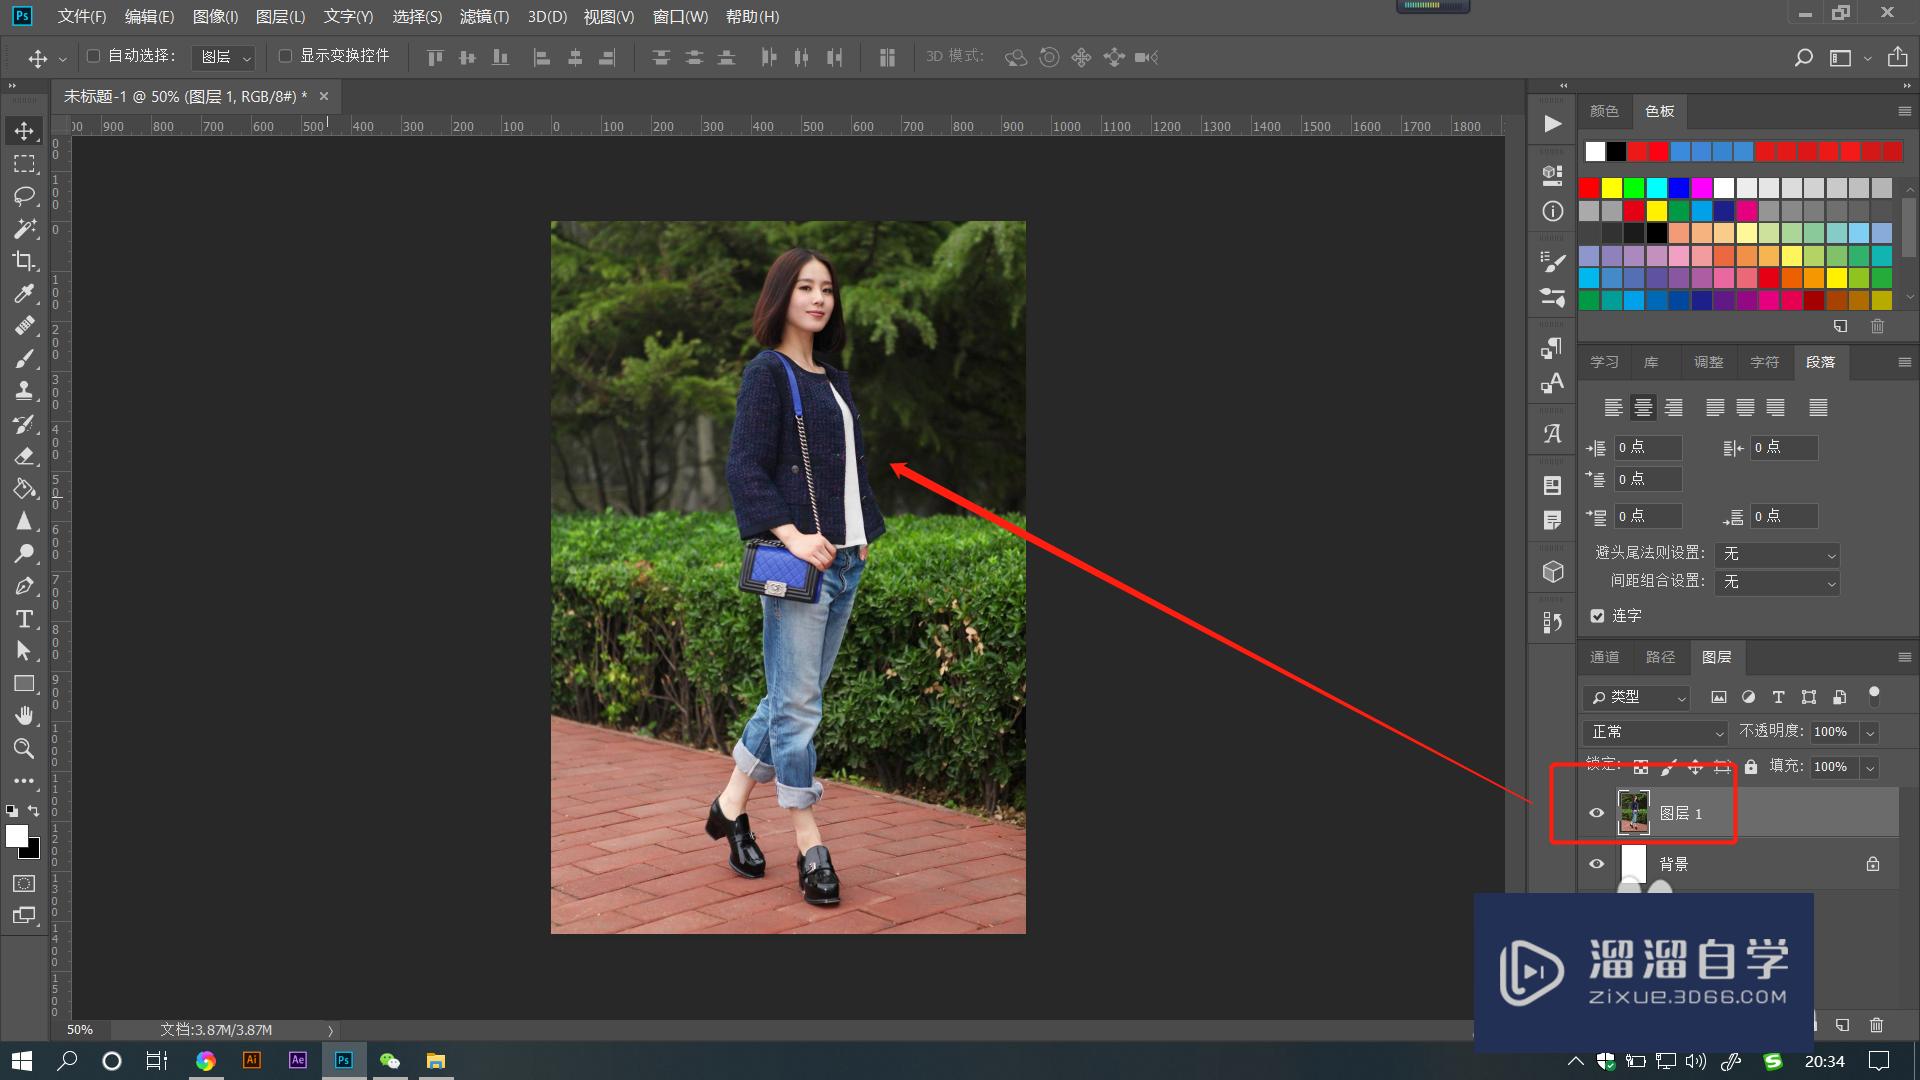The width and height of the screenshot is (1920, 1080).
Task: Open the blend mode 正常 dropdown
Action: click(x=1655, y=732)
